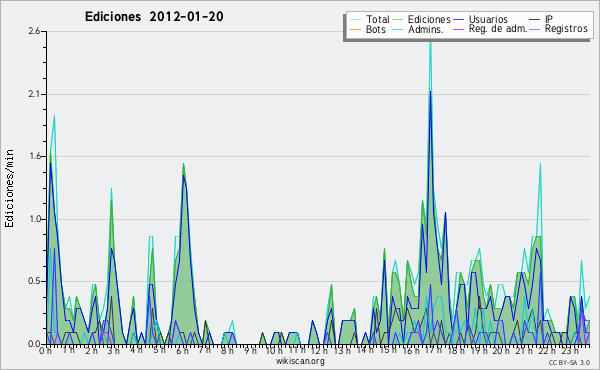Click the highest peak at 17 h
This screenshot has height=370, width=600.
430,42
